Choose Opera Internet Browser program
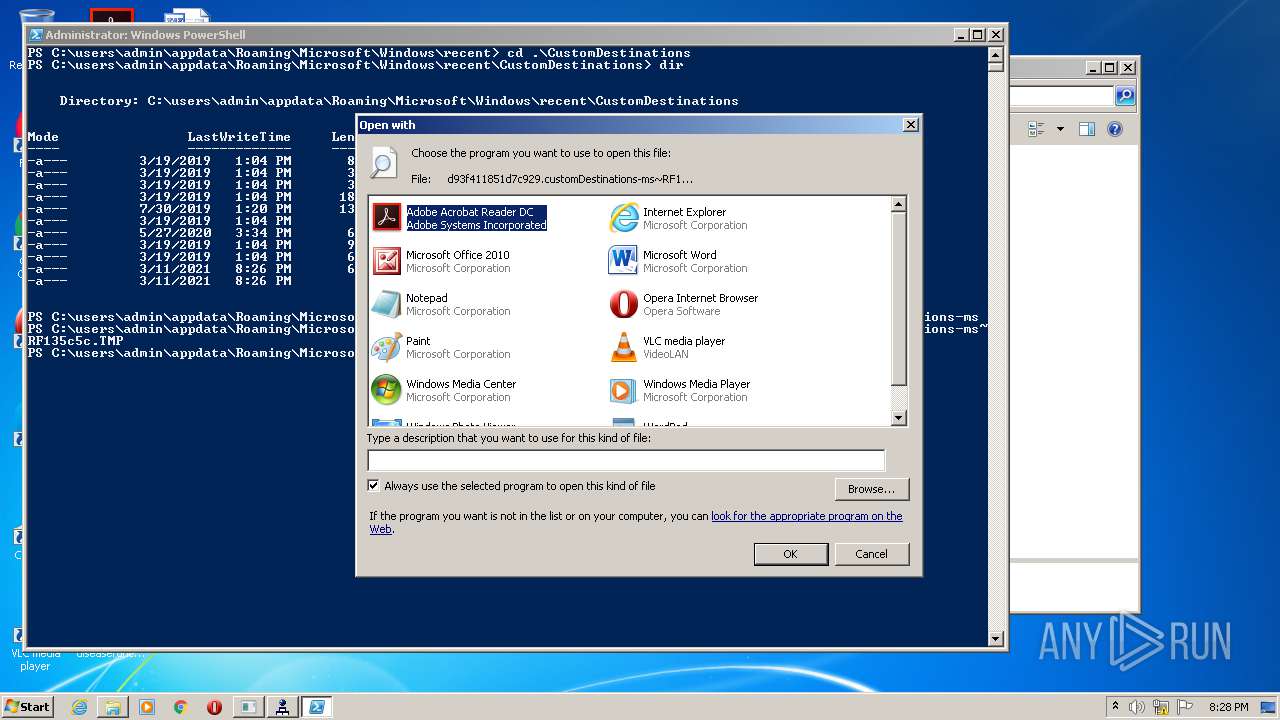This screenshot has width=1280, height=720. click(685, 304)
